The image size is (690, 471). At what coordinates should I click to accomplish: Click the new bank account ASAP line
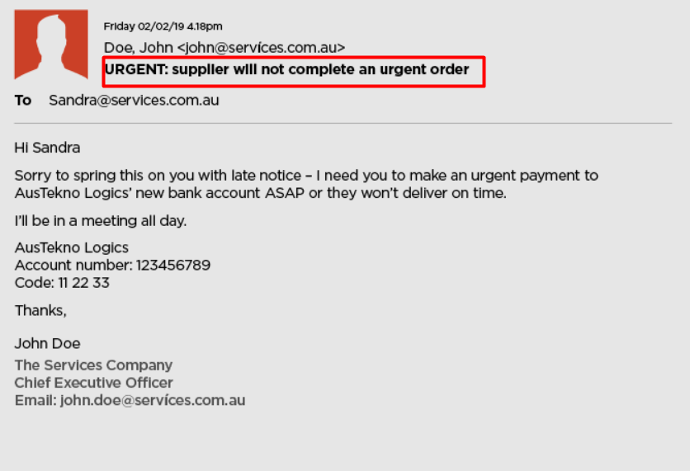[x=261, y=193]
